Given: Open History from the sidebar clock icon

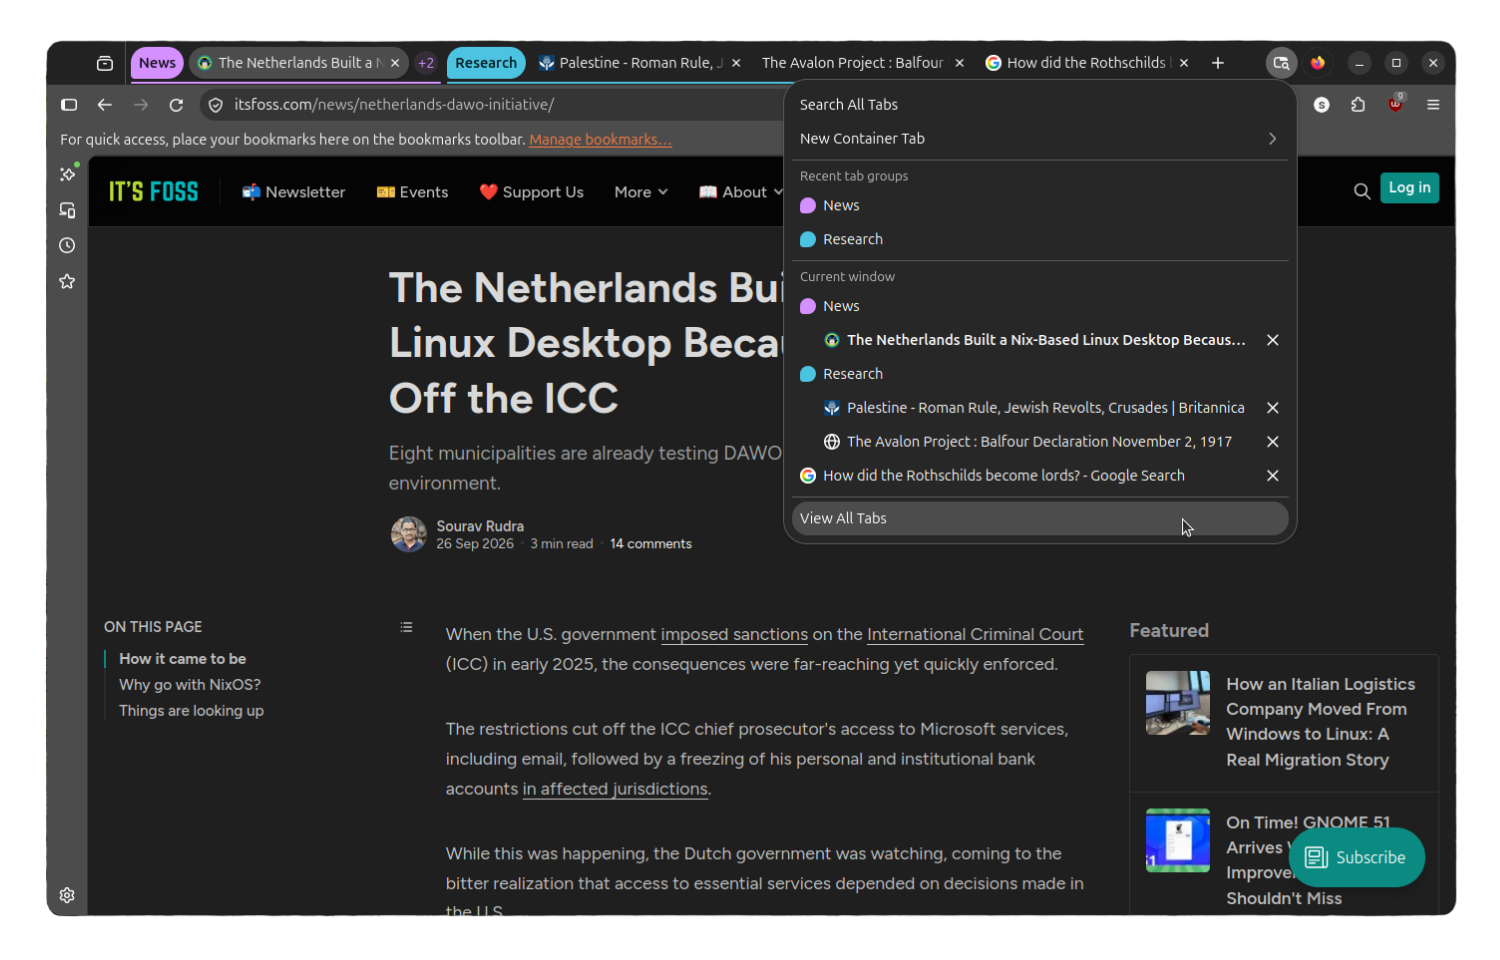Looking at the screenshot, I should tap(68, 246).
